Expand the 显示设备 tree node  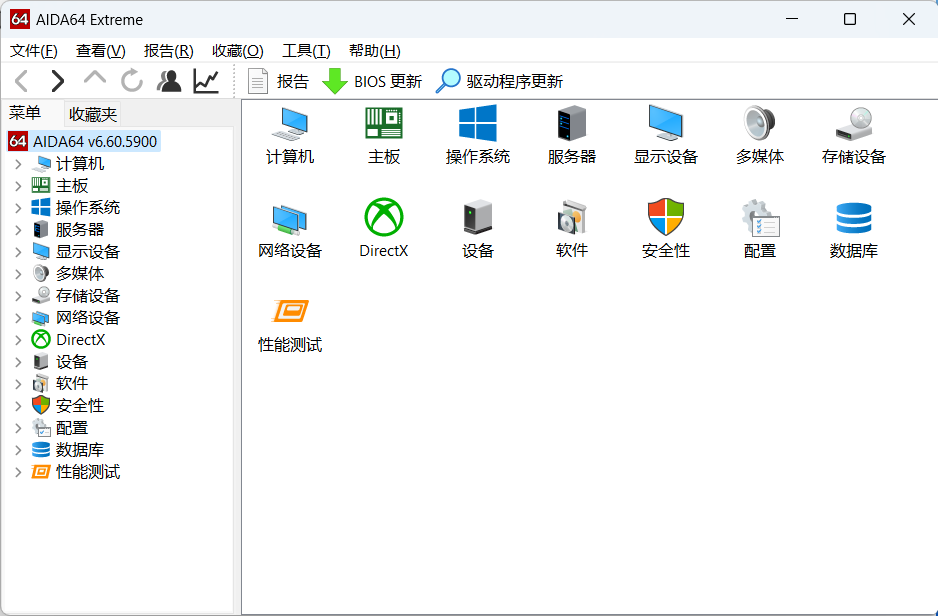coord(19,252)
